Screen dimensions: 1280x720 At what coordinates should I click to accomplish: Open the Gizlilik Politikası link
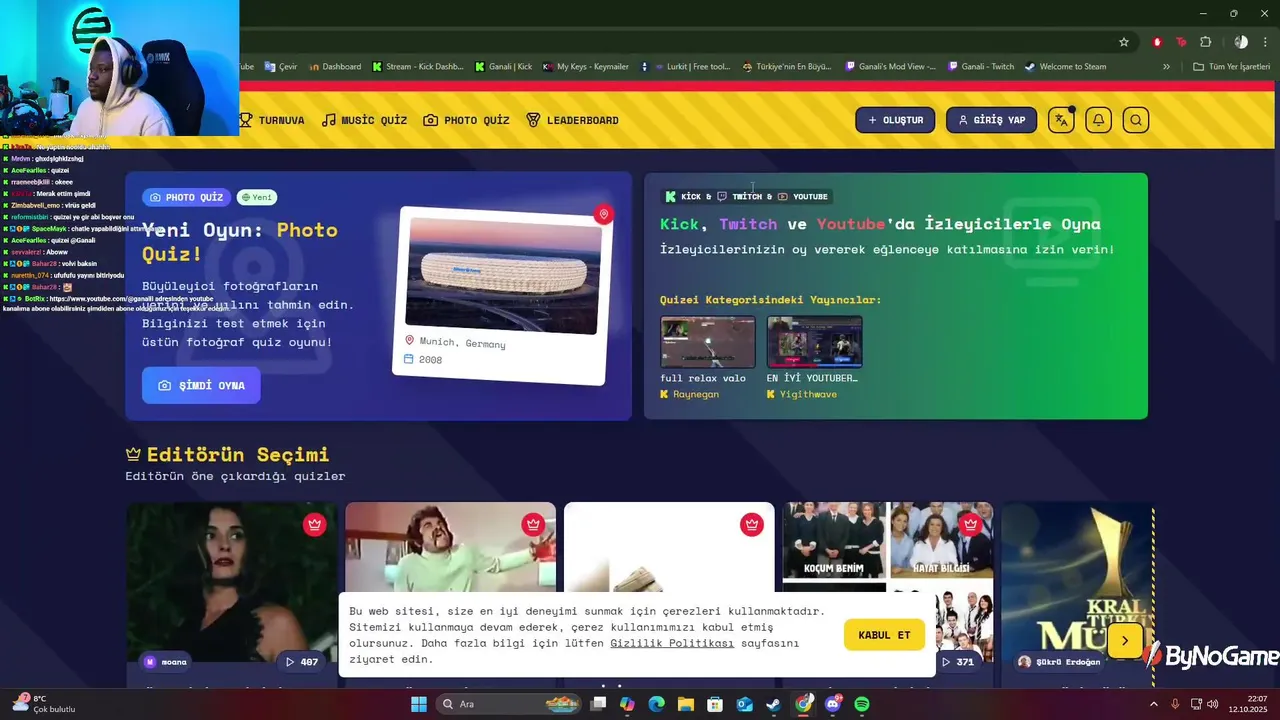click(x=672, y=643)
